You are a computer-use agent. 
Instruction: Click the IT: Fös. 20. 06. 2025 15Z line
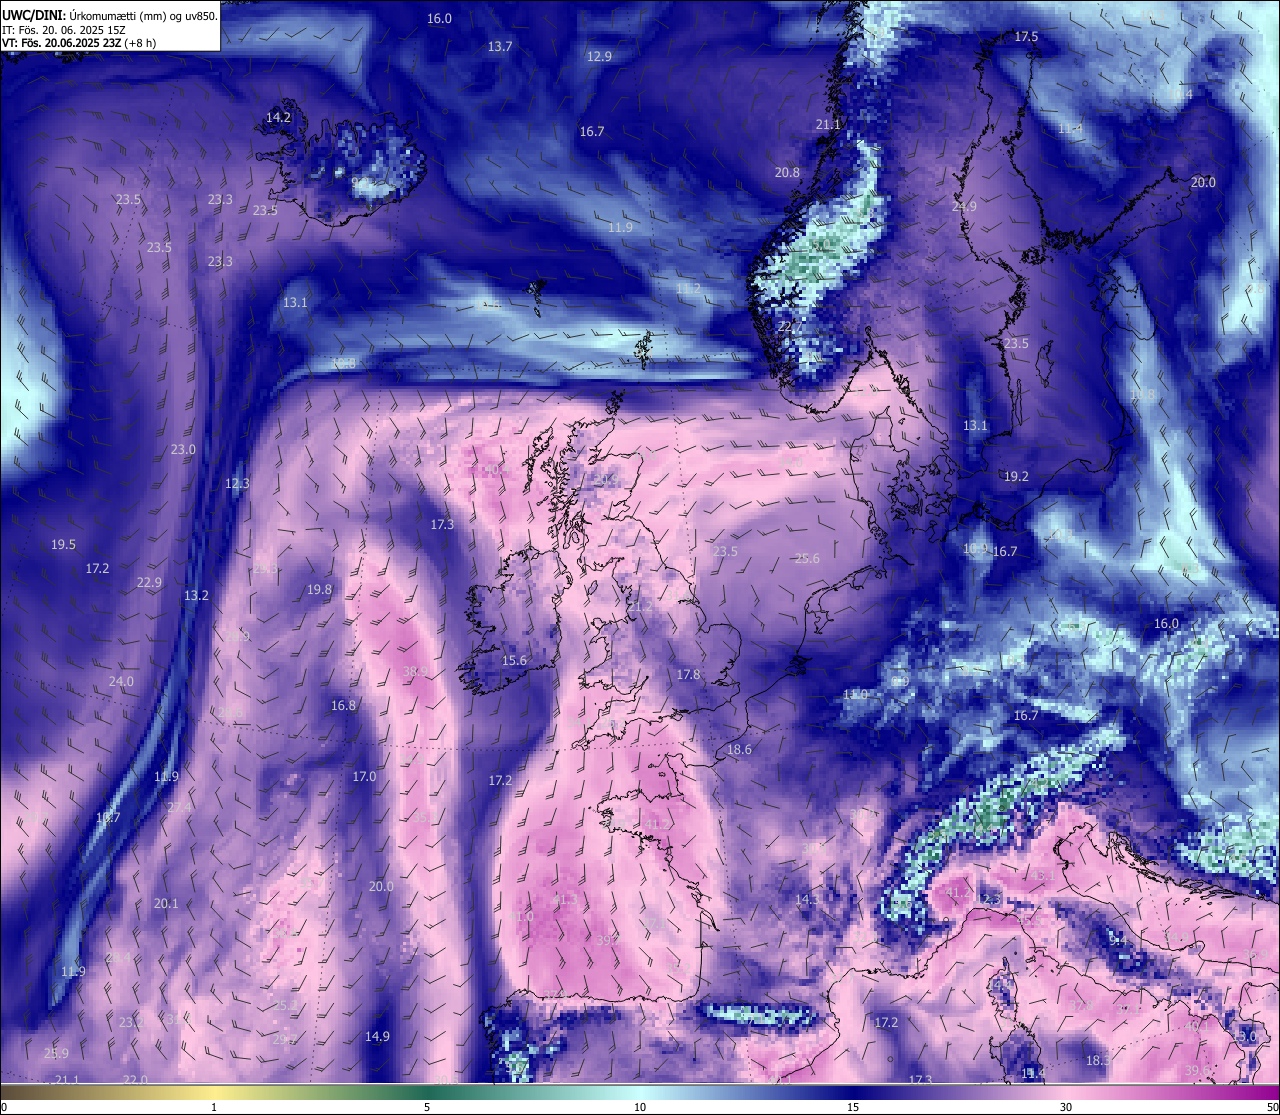(64, 30)
